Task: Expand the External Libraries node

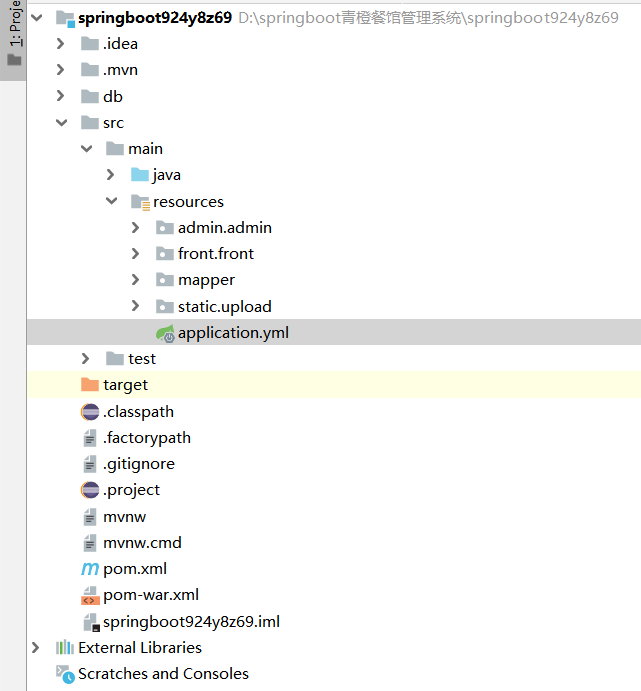Action: click(37, 648)
